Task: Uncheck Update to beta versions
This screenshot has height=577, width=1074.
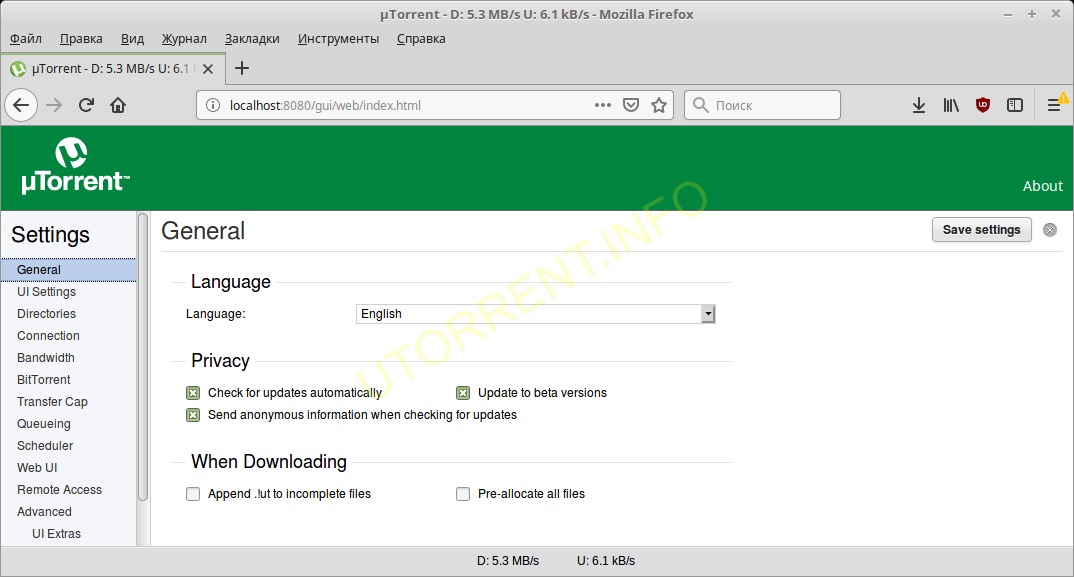Action: [x=463, y=393]
